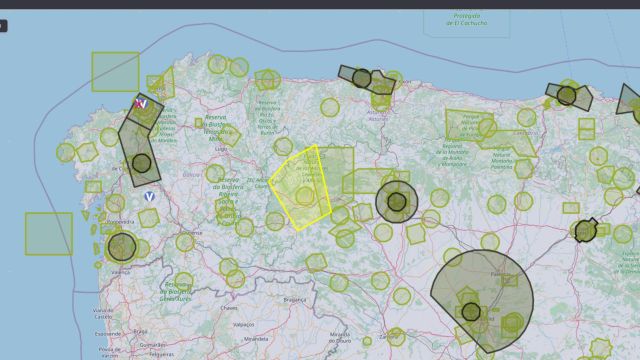Click the Póvoa de Varzim label
The height and width of the screenshot is (360, 640).
(x=109, y=352)
